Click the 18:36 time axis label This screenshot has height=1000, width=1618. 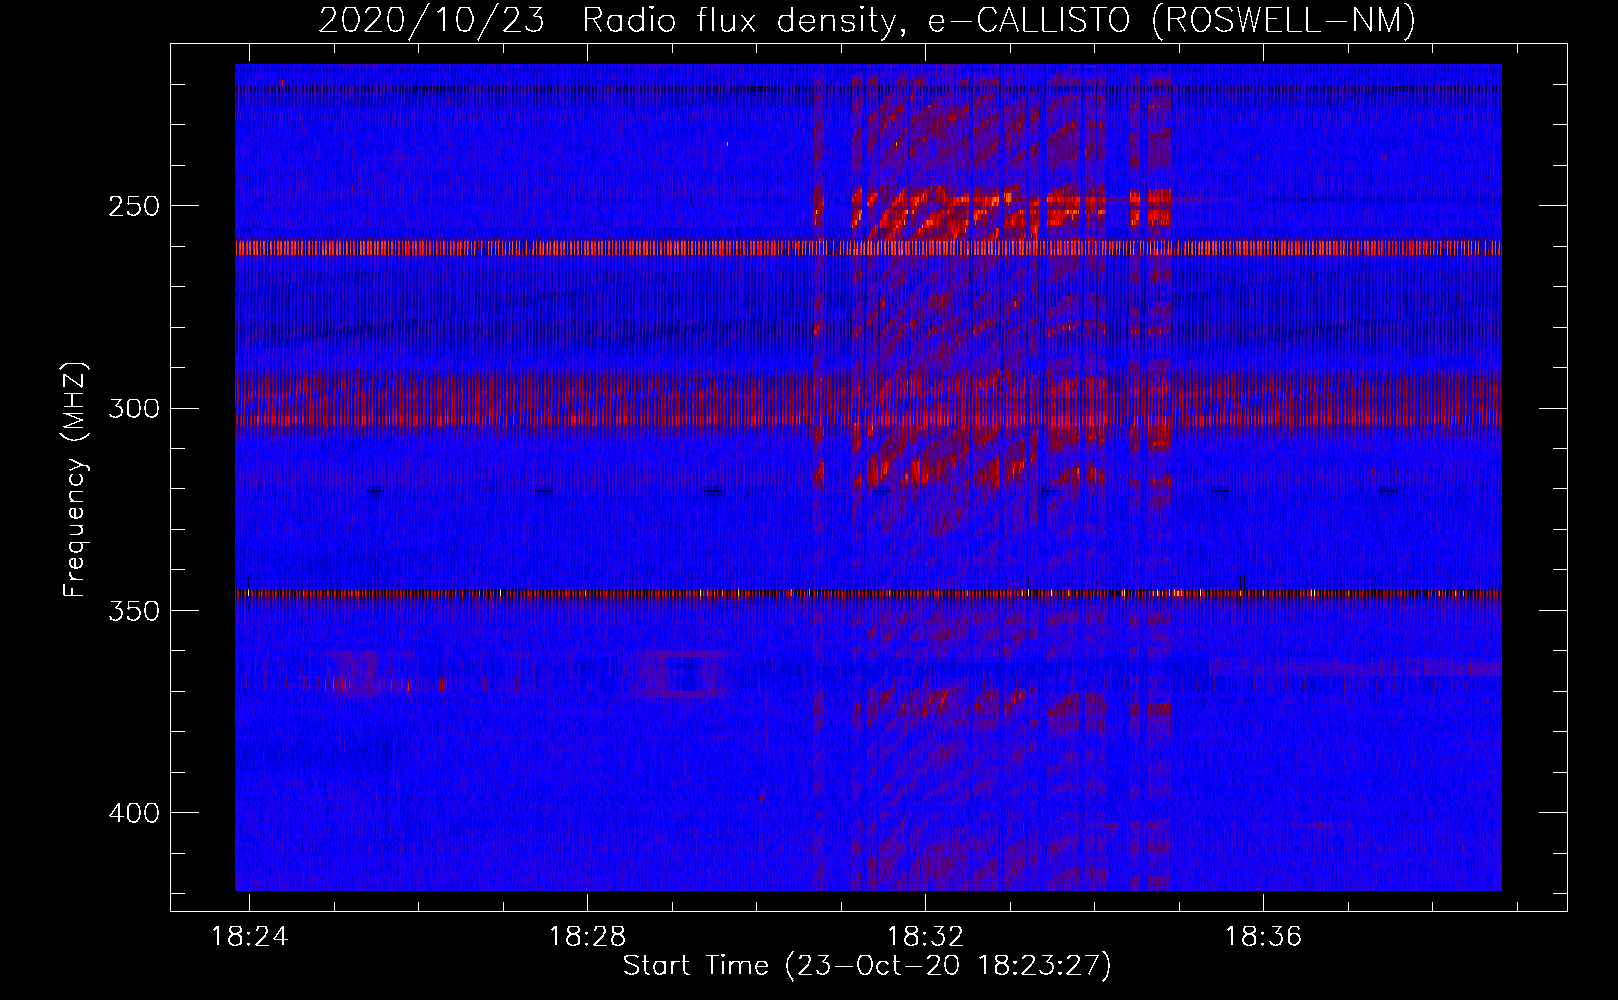pyautogui.click(x=1263, y=936)
